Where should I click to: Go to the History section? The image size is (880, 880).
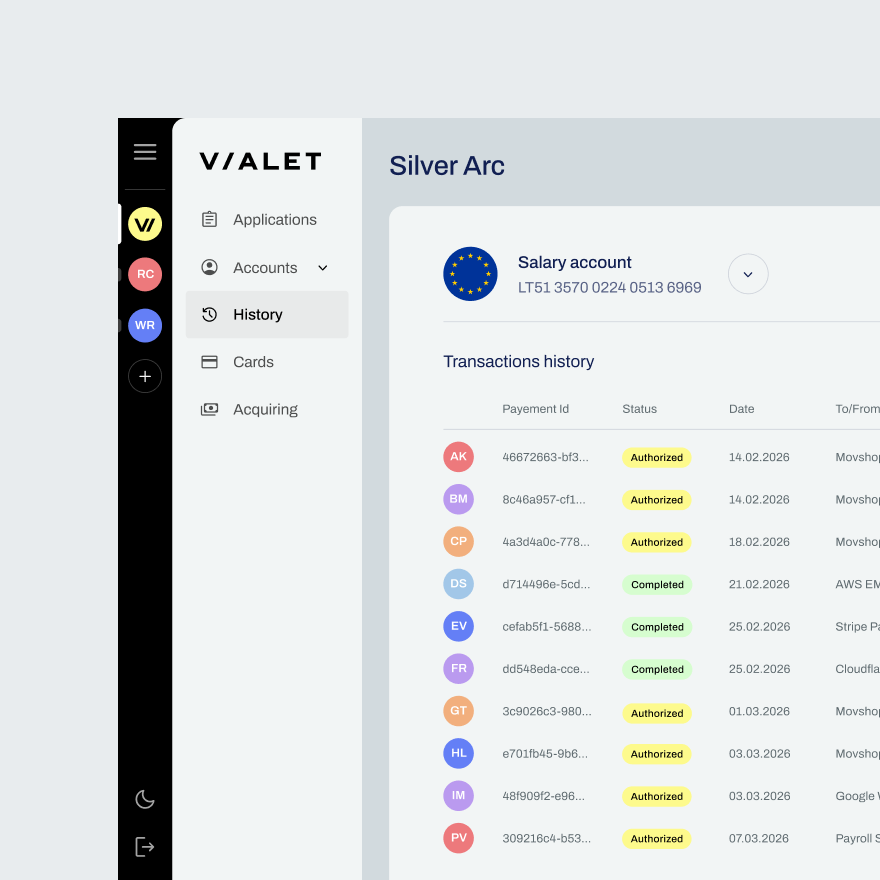coord(258,314)
